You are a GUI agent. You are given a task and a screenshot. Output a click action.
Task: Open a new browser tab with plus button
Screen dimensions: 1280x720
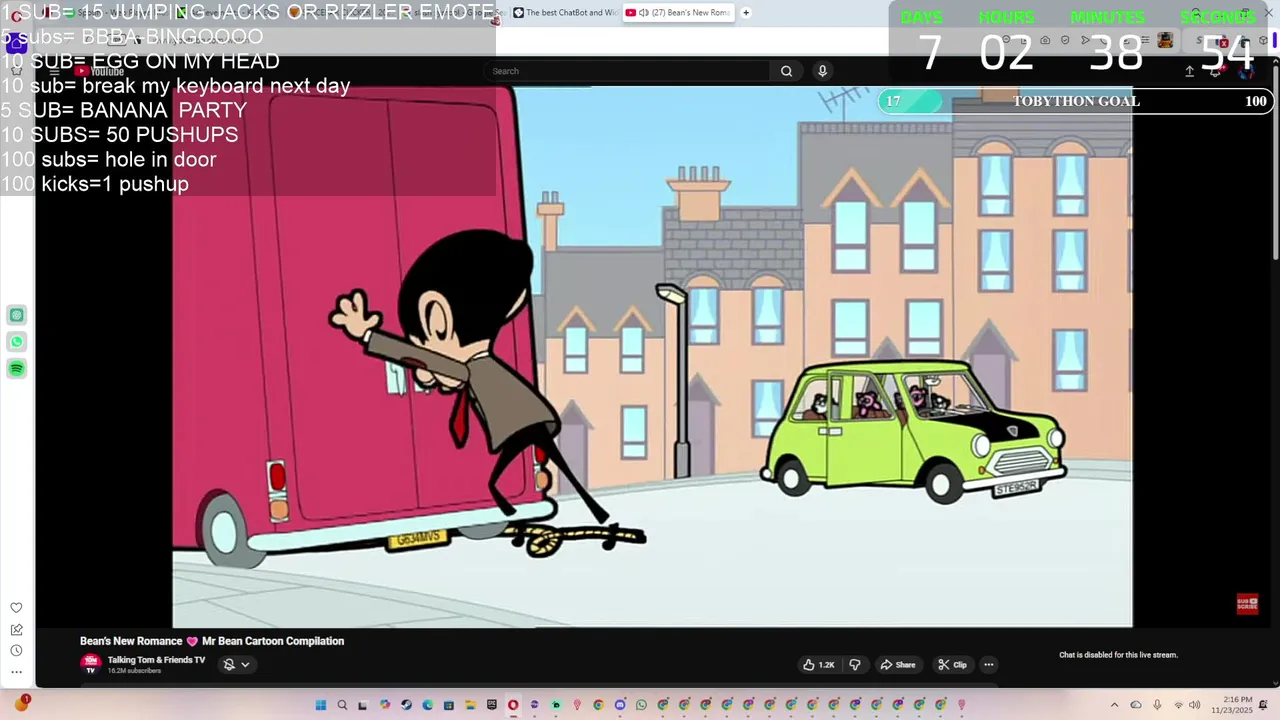click(x=746, y=13)
